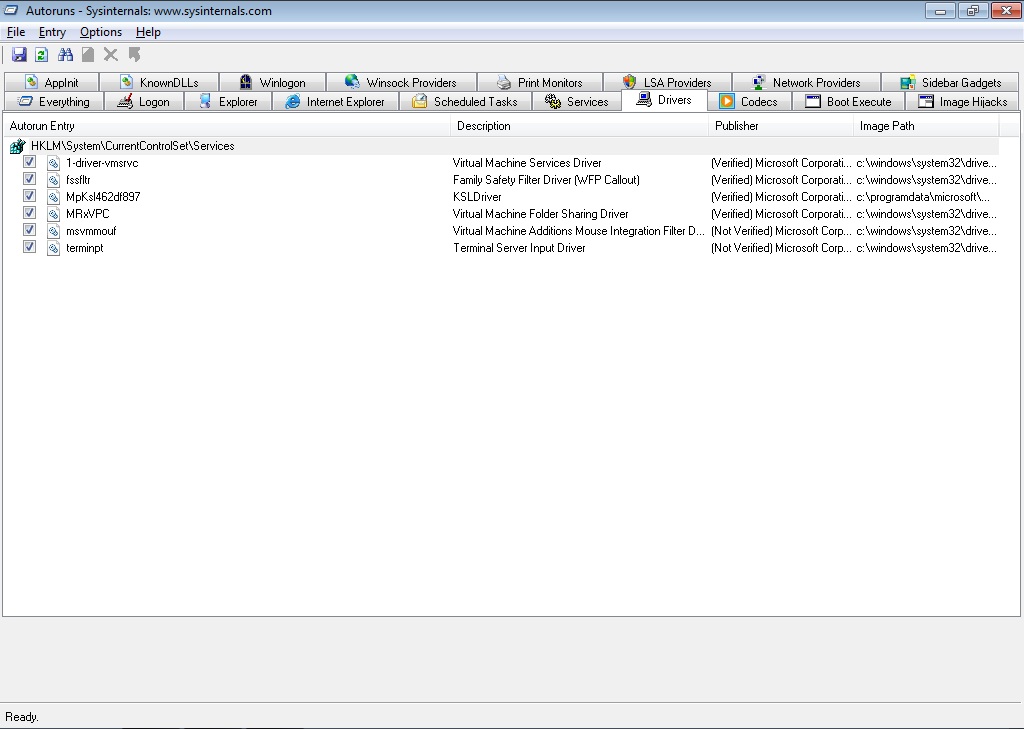Click the registry key icon beside HKLM Services
This screenshot has height=729, width=1024.
pyautogui.click(x=18, y=146)
